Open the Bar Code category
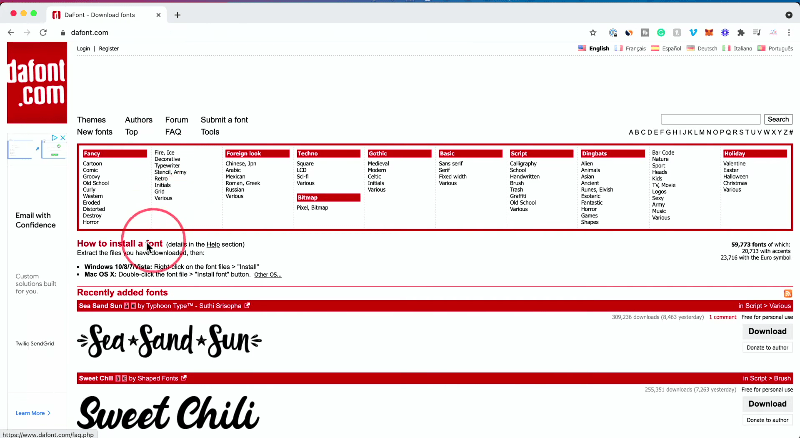 [x=663, y=153]
